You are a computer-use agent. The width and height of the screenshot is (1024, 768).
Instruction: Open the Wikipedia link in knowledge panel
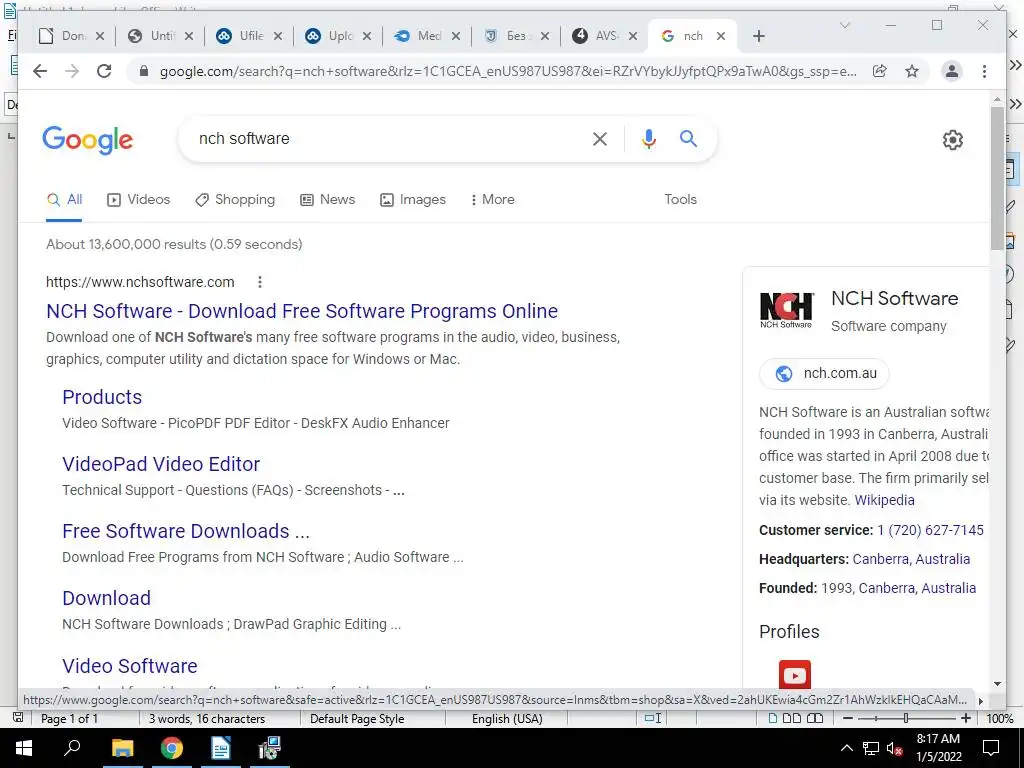pyautogui.click(x=884, y=500)
